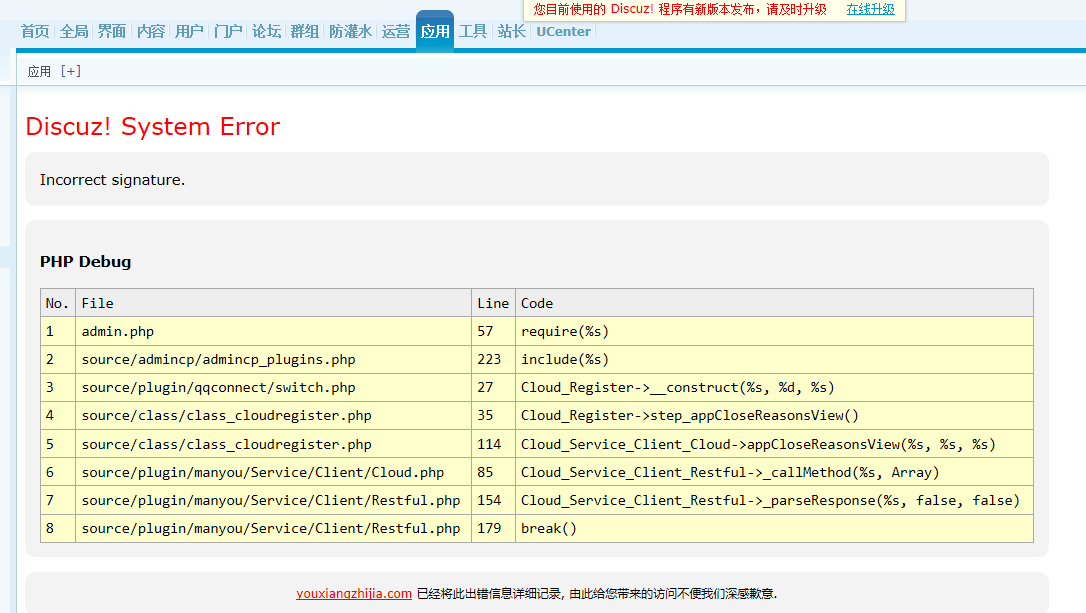Screen dimensions: 1086x613
Task: Select 'source/admincp/admincp_plugins.php' file cell
Action: click(x=273, y=359)
